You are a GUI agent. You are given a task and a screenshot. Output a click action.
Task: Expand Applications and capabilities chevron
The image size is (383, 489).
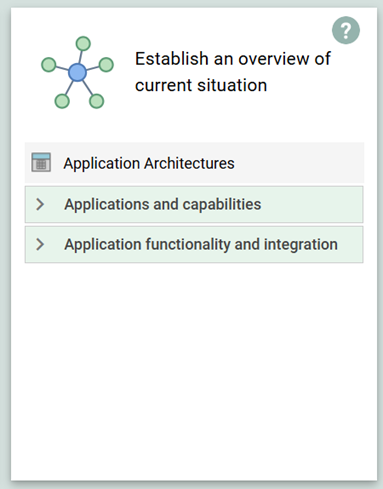pyautogui.click(x=40, y=204)
